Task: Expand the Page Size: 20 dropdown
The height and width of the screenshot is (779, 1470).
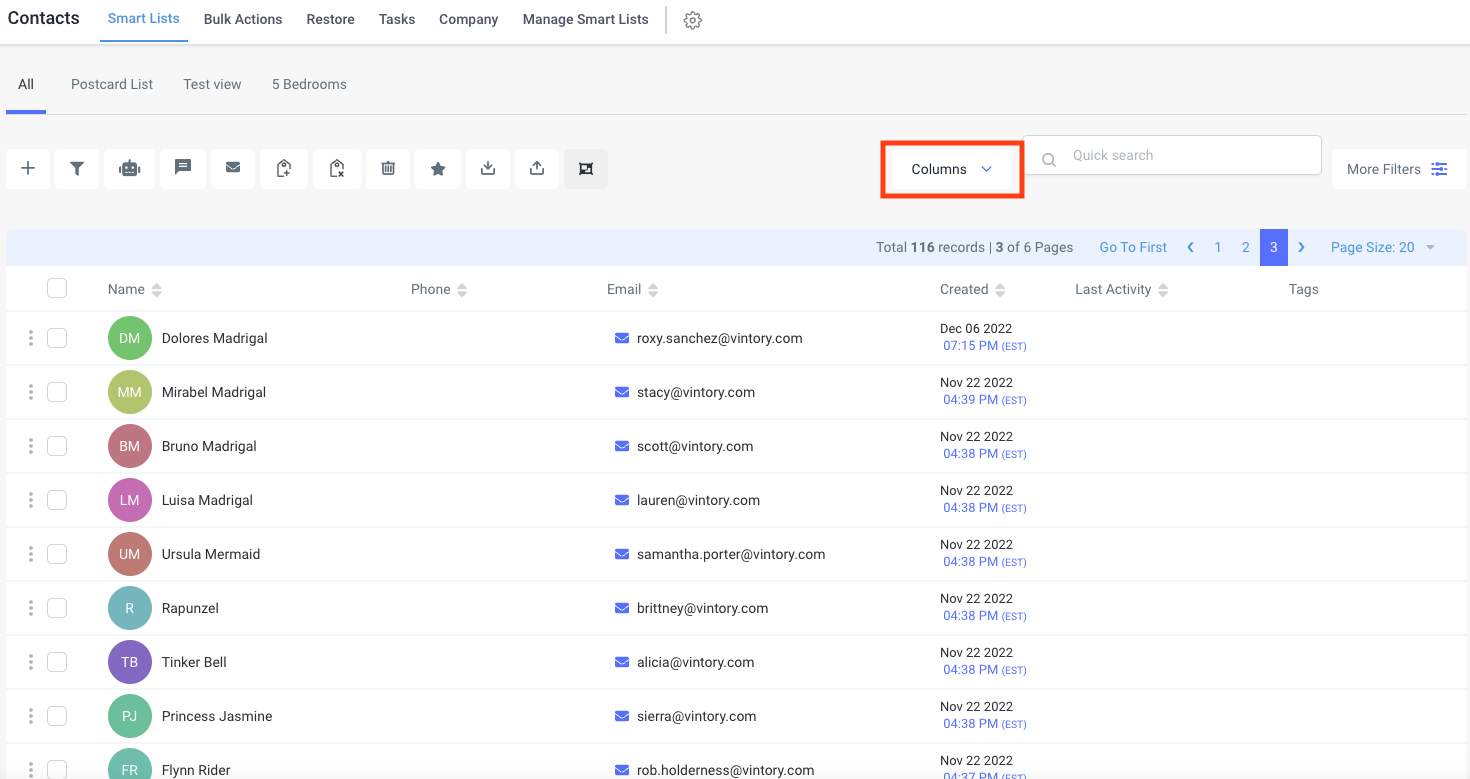Action: tap(1383, 247)
